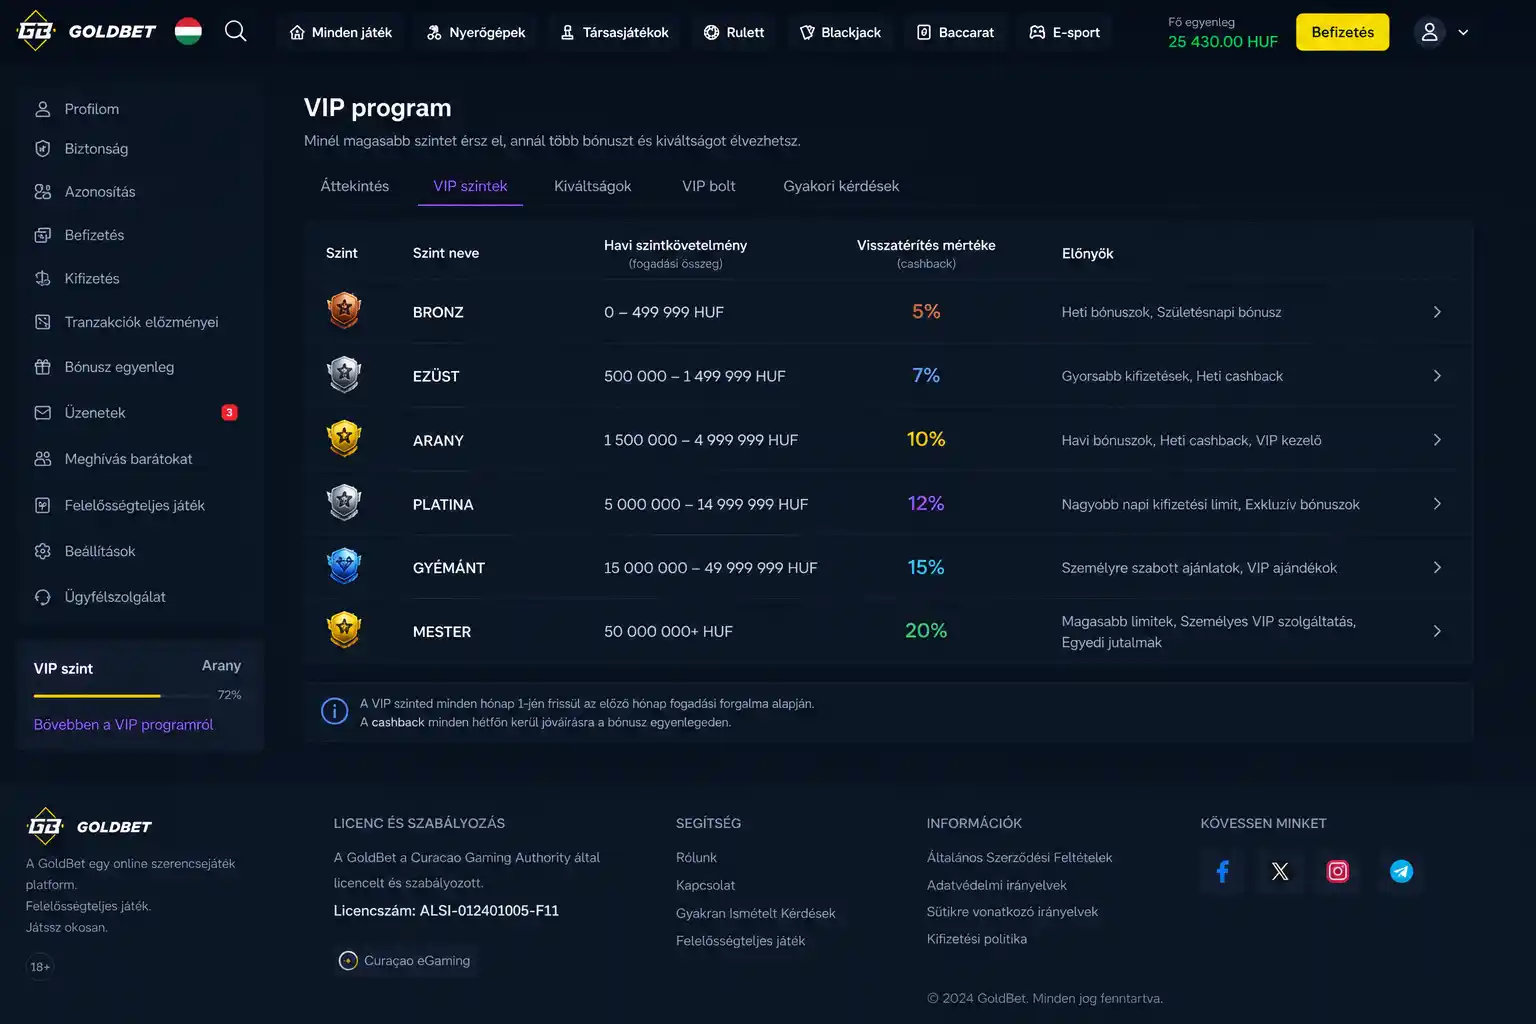
Task: Open the Instagram social icon
Action: 1338,871
